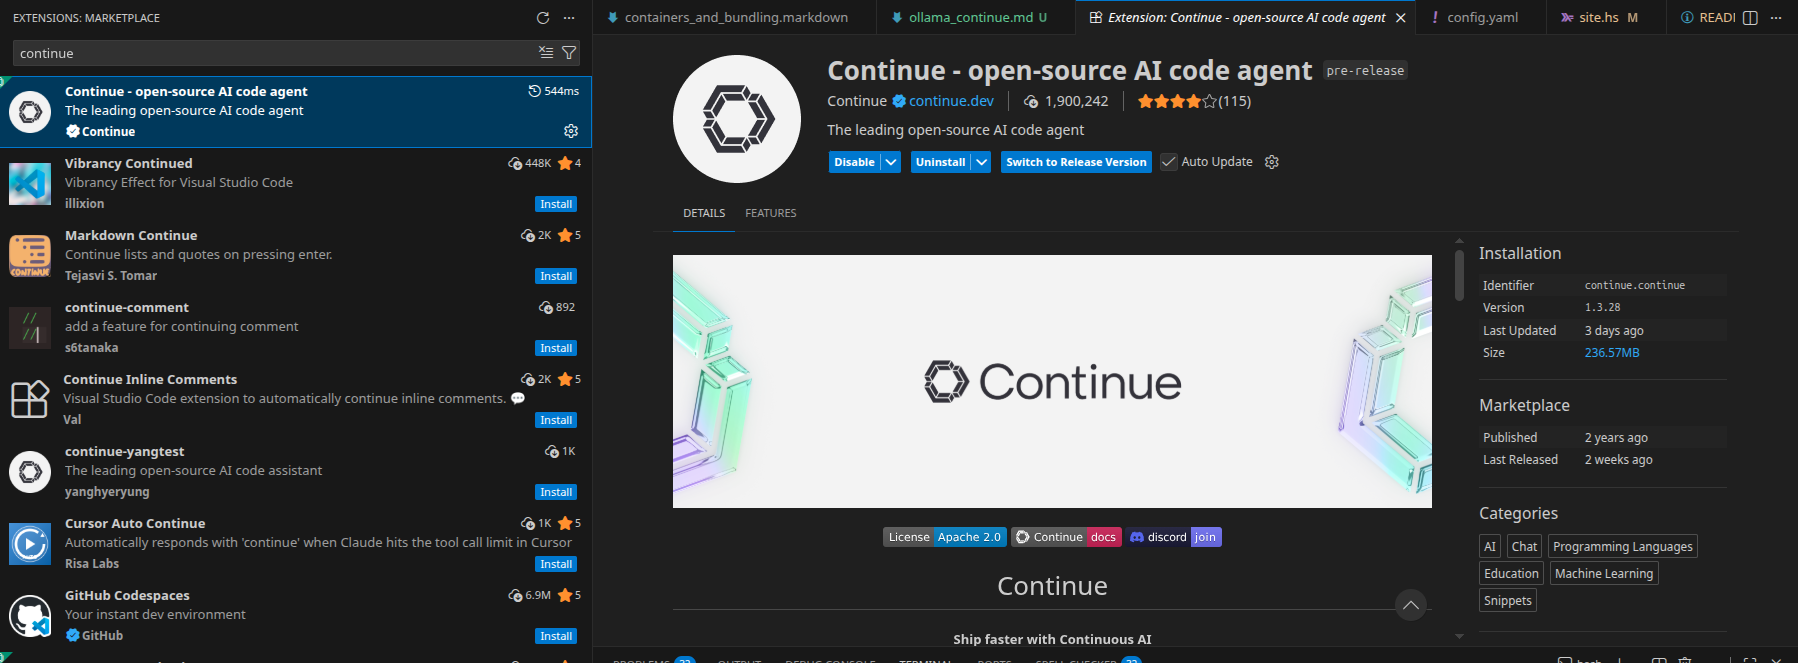
Task: Click the scroll-to-top arrow button
Action: [x=1411, y=605]
